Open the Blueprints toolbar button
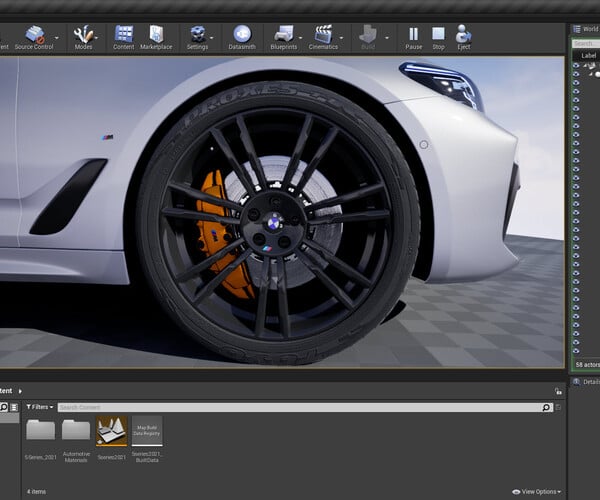 [x=284, y=37]
